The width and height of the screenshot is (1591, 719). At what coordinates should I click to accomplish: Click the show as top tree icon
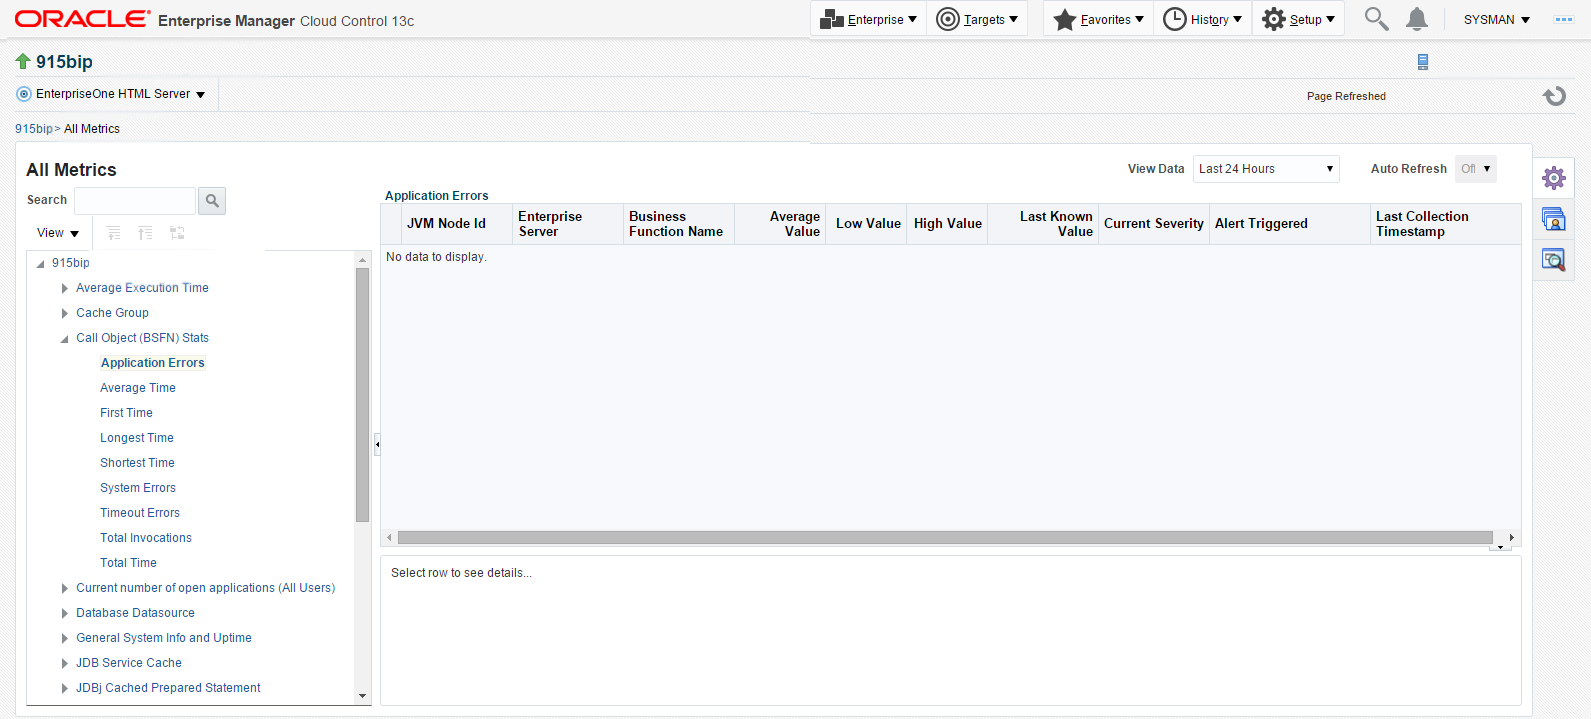[177, 233]
